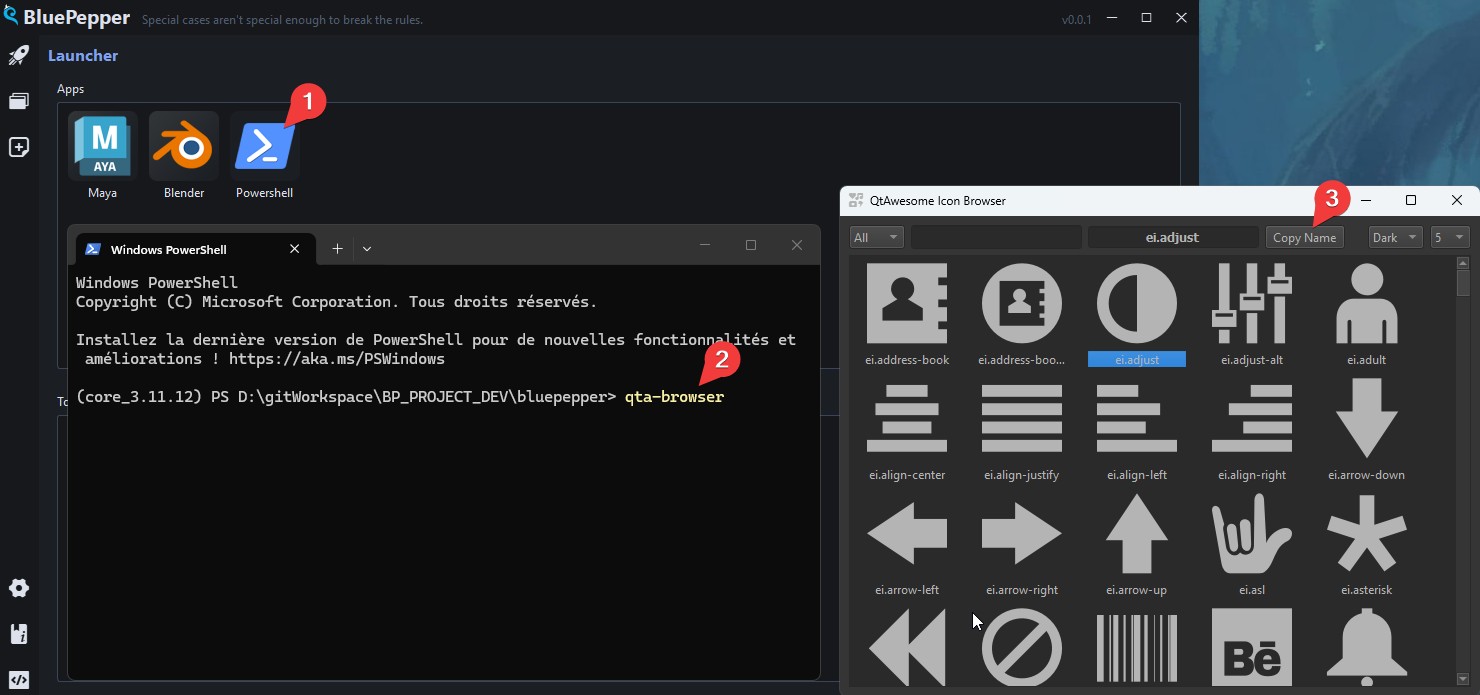Image resolution: width=1480 pixels, height=695 pixels.
Task: Open the All icon-set filter dropdown
Action: coord(877,238)
